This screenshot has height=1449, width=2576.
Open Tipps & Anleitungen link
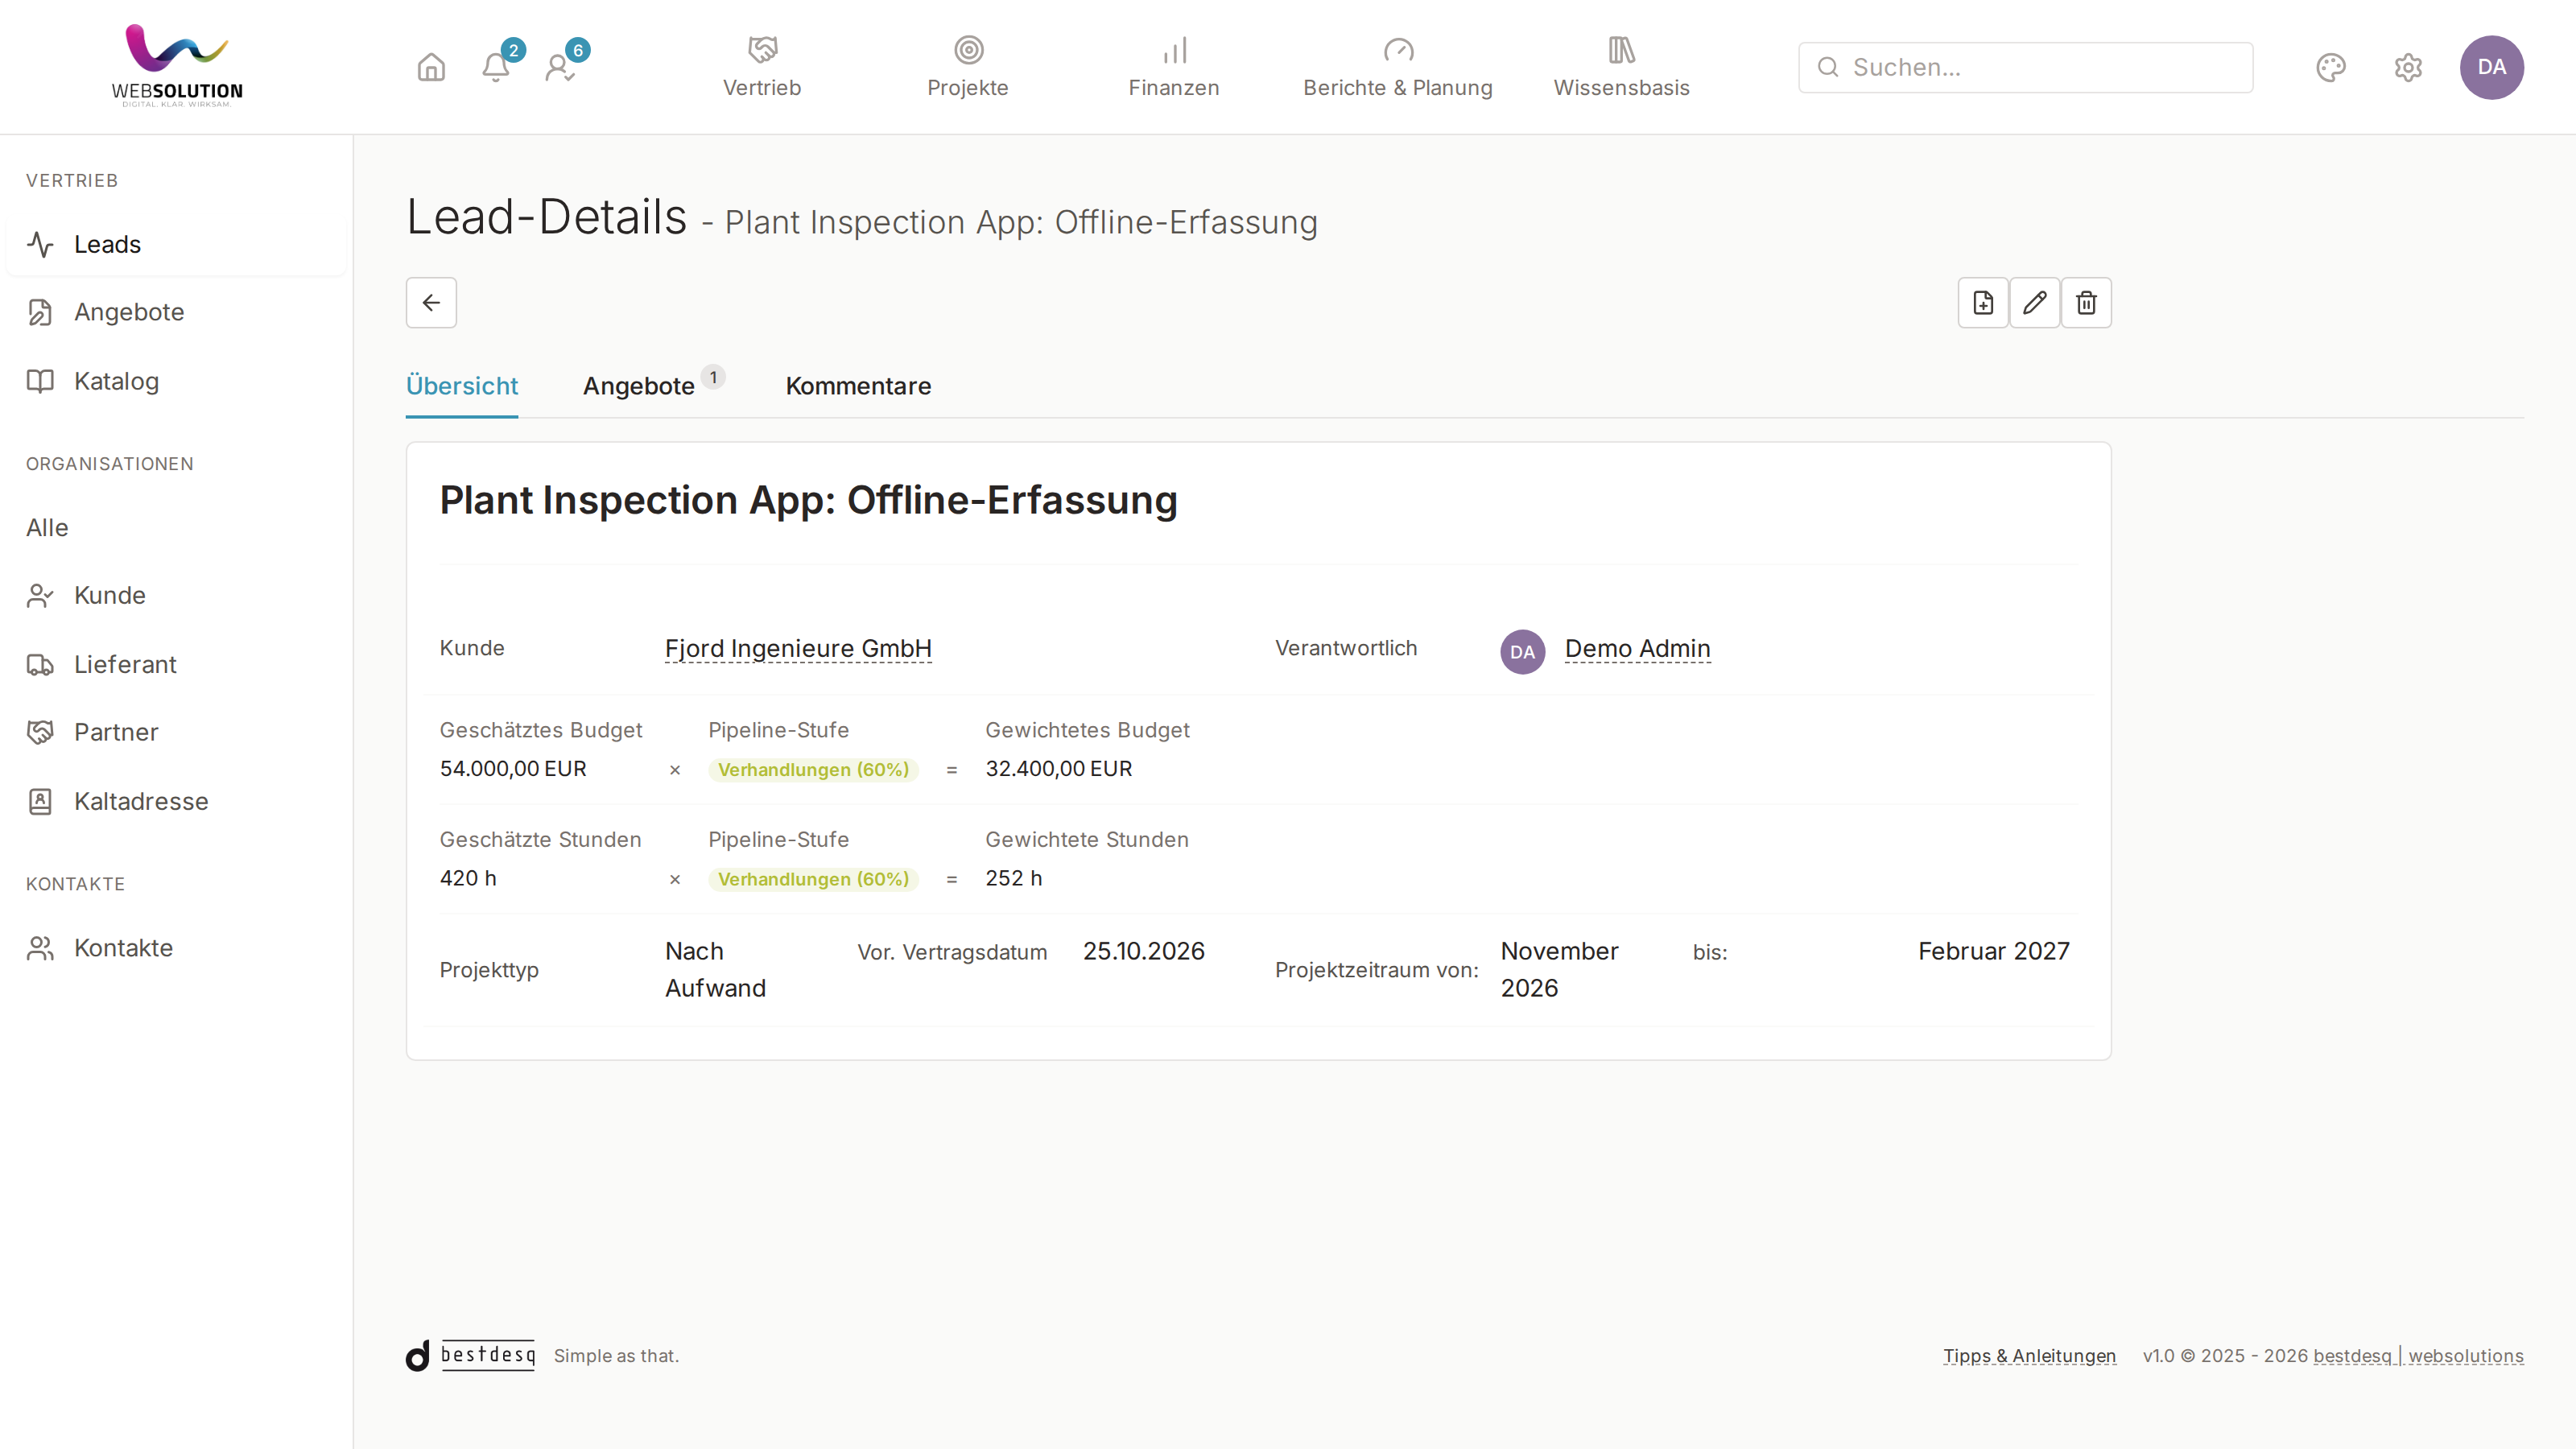(2029, 1356)
